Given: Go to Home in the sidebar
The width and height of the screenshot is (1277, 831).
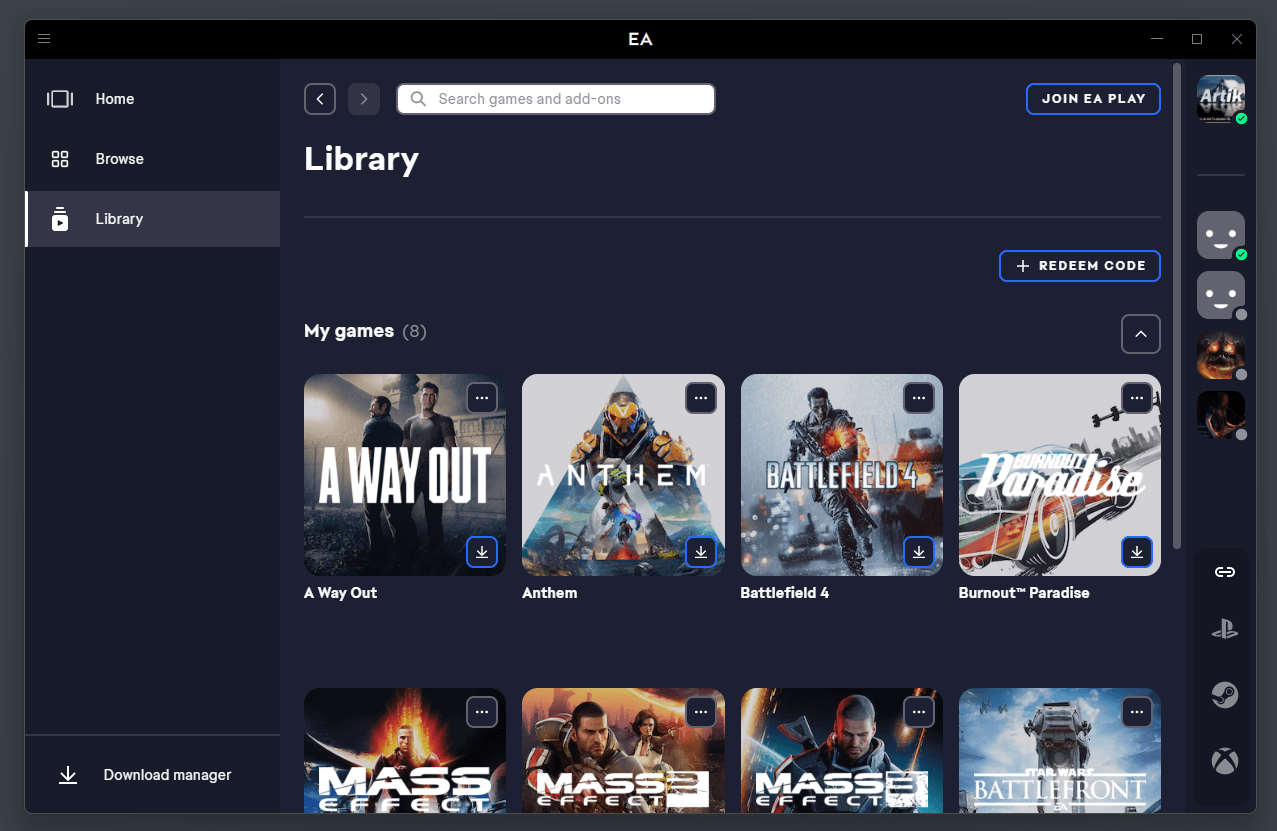Looking at the screenshot, I should [x=152, y=99].
